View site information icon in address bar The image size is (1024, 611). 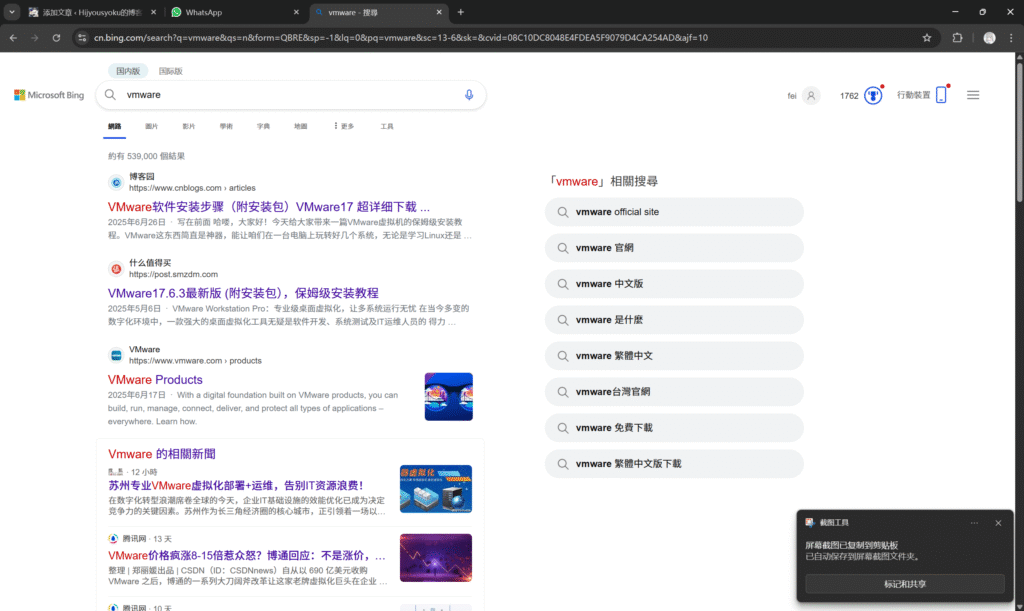click(x=82, y=38)
